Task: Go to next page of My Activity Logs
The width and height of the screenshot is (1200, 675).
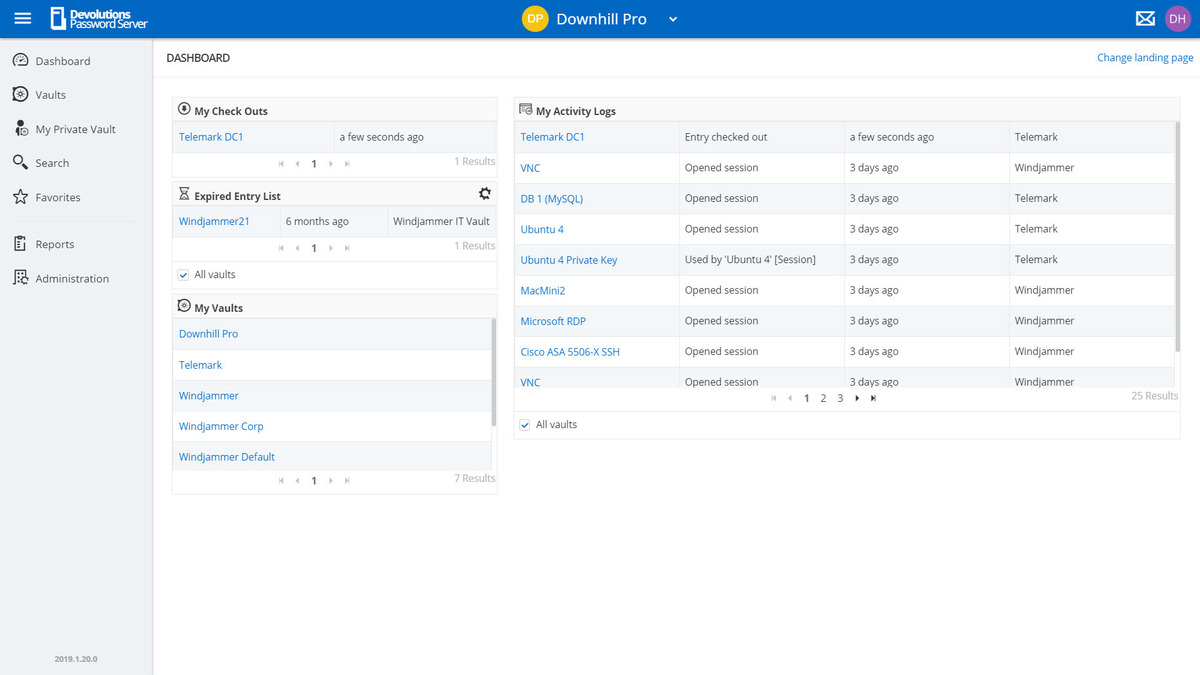Action: pos(857,398)
